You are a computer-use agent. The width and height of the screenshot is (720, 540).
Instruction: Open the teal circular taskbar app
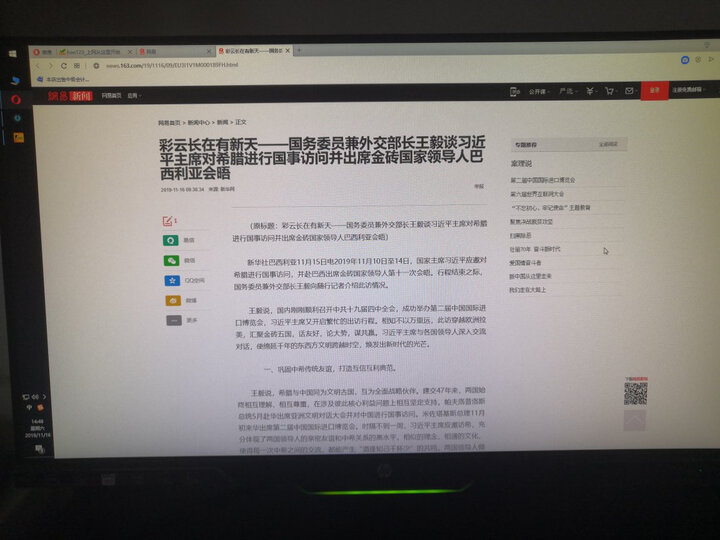click(17, 118)
